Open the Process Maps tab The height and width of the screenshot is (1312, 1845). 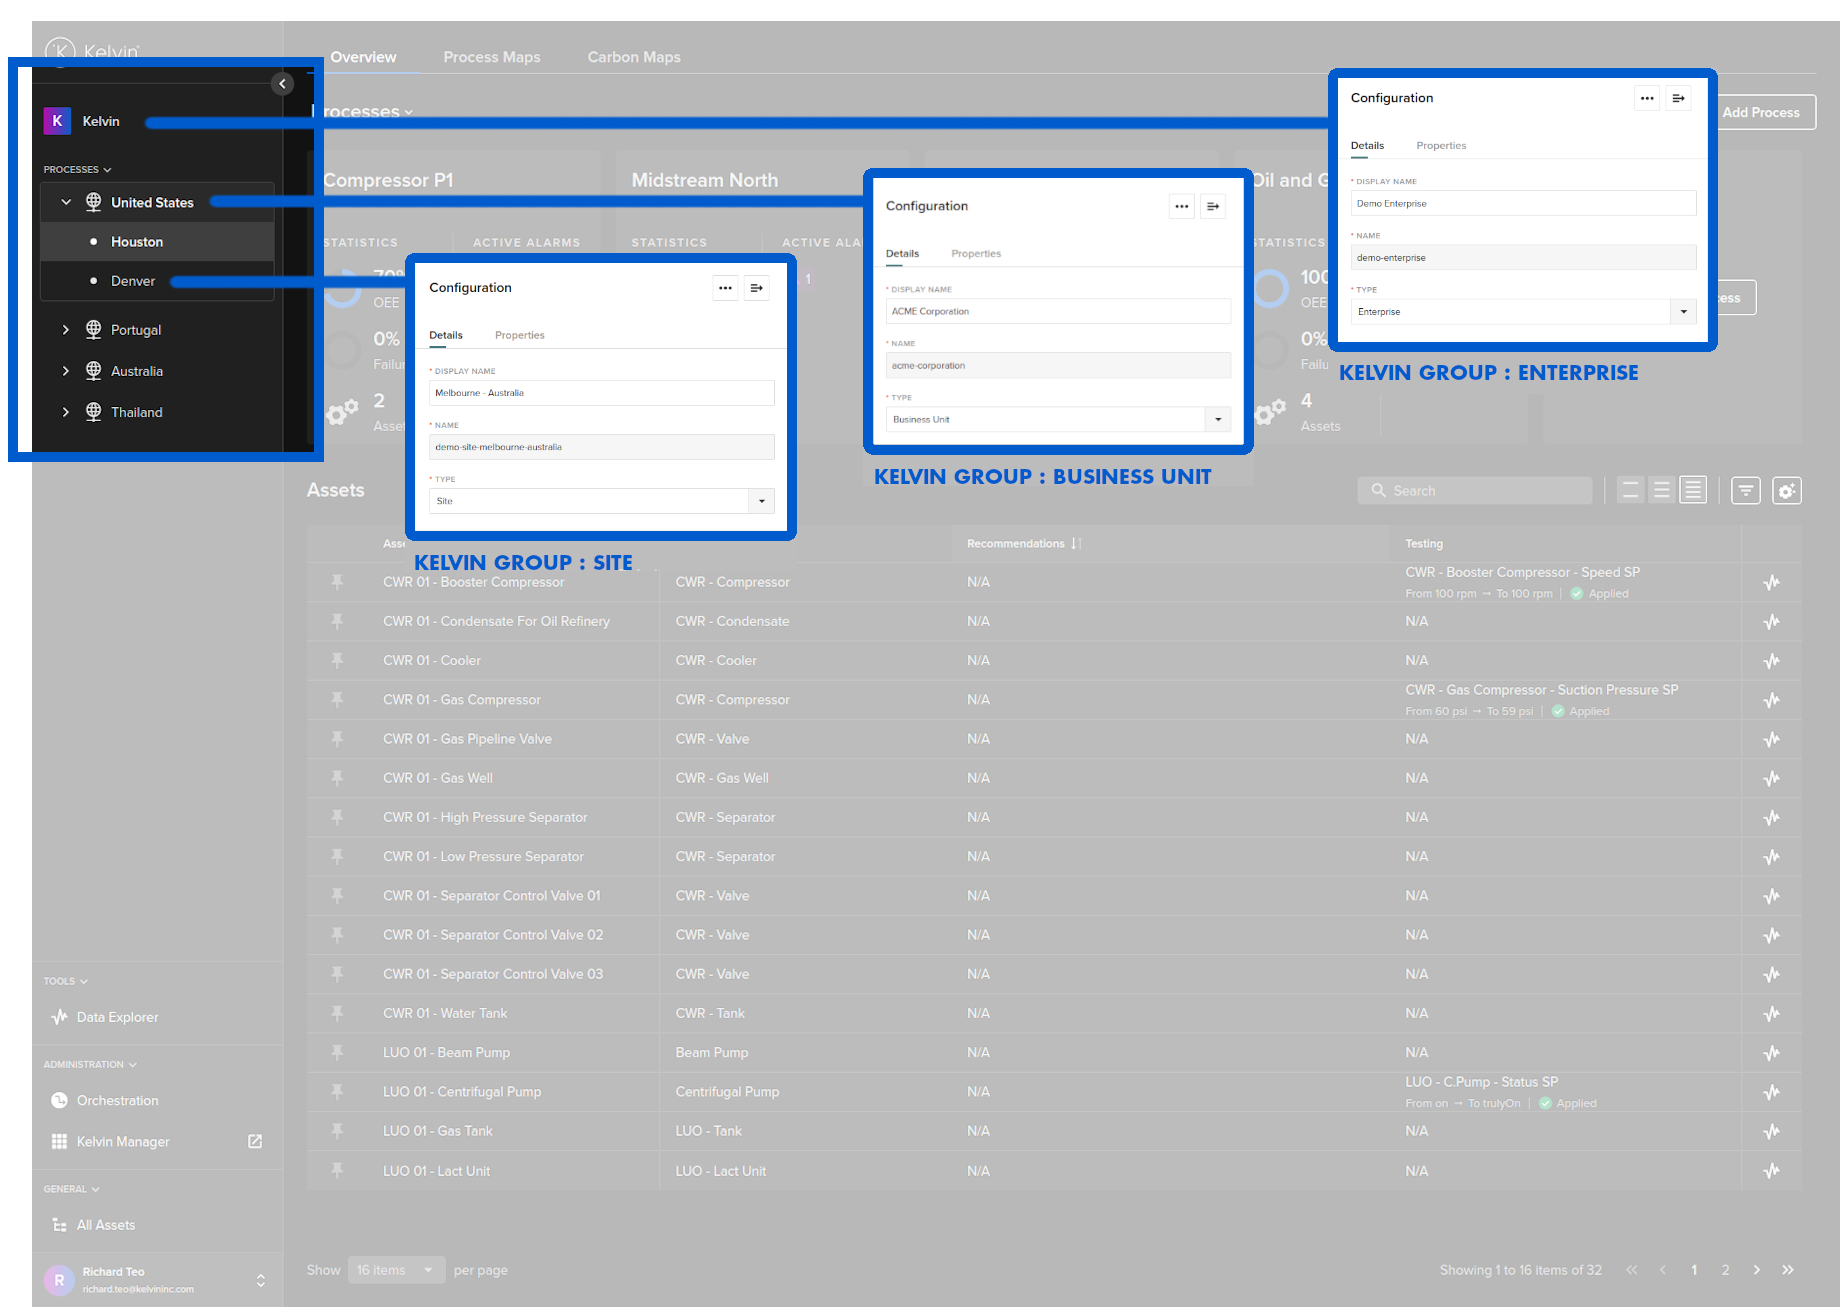click(491, 57)
